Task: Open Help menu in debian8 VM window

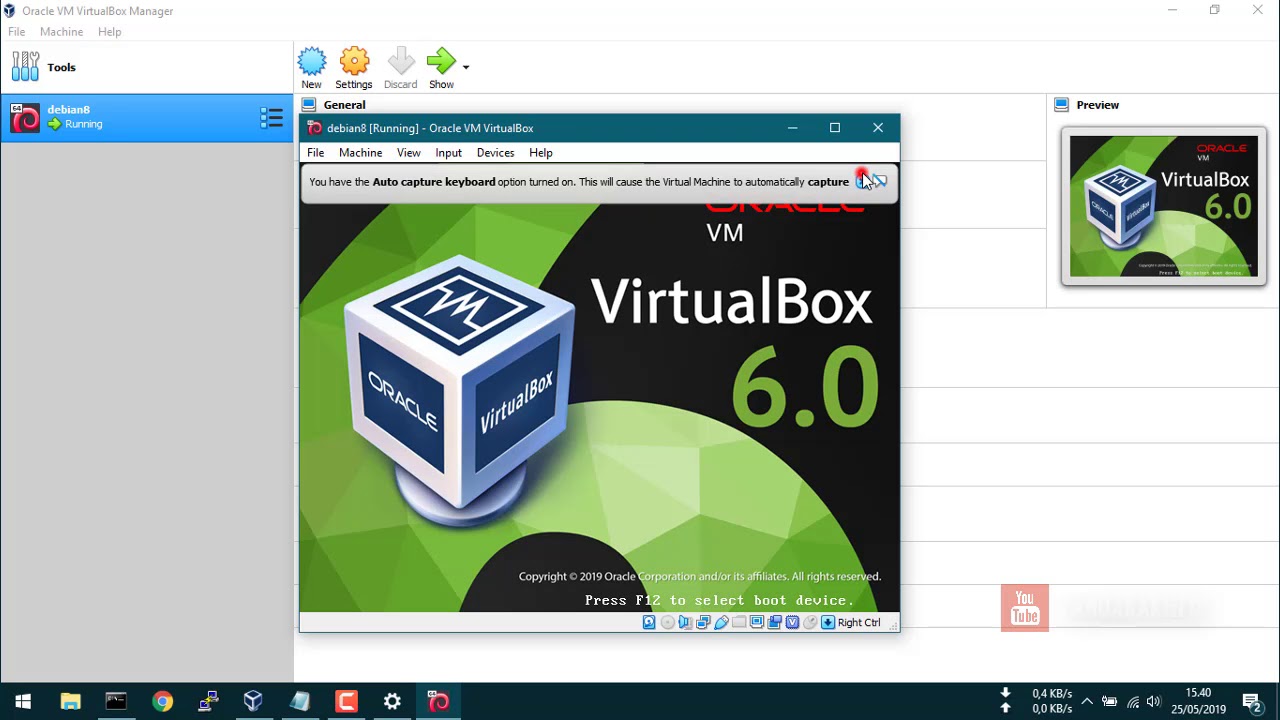Action: pos(541,153)
